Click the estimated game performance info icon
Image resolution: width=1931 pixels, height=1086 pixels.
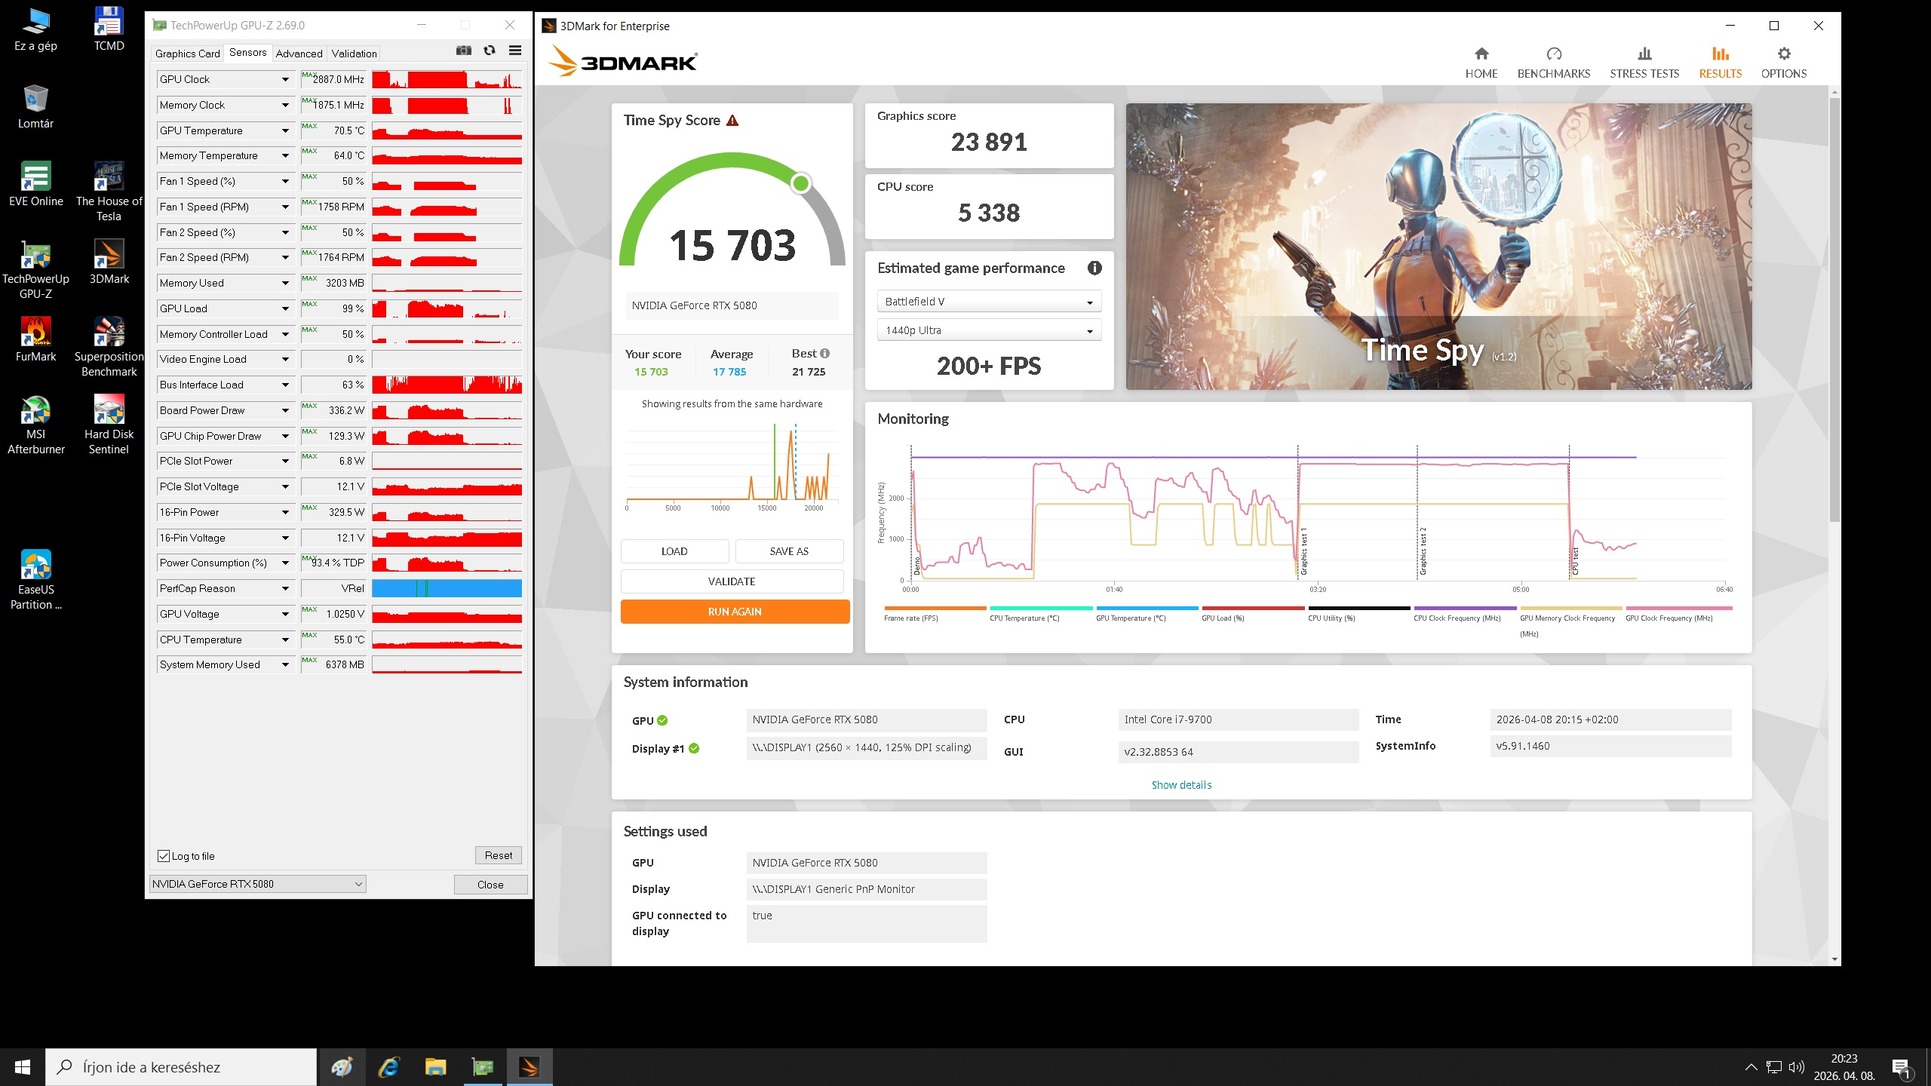[x=1094, y=268]
